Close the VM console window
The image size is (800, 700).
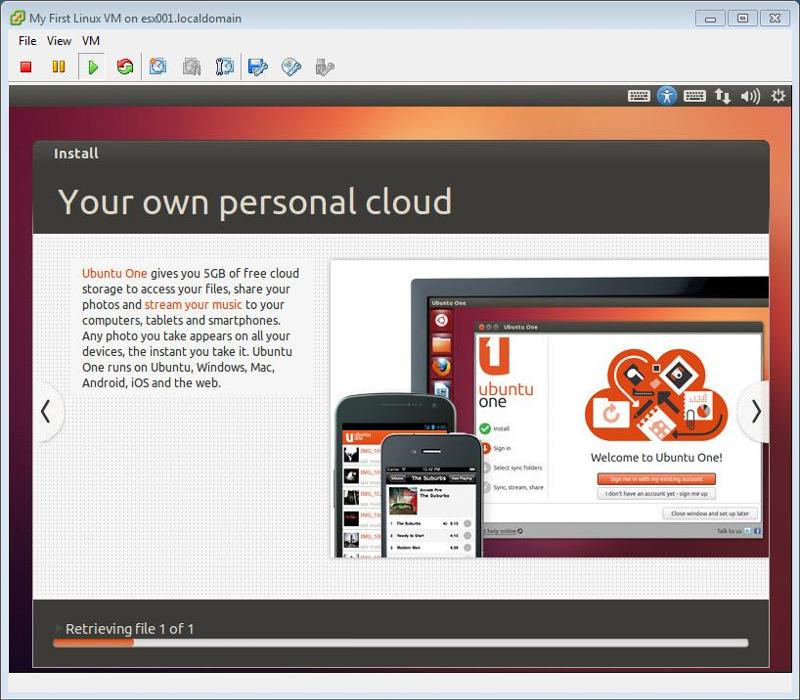coord(774,19)
